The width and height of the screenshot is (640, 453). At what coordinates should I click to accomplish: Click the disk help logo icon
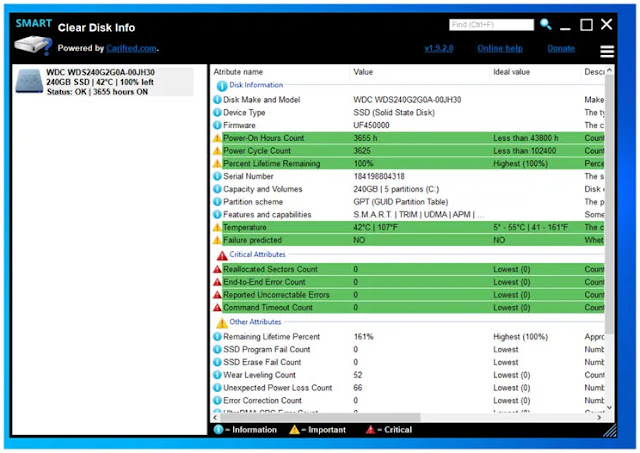(x=33, y=45)
